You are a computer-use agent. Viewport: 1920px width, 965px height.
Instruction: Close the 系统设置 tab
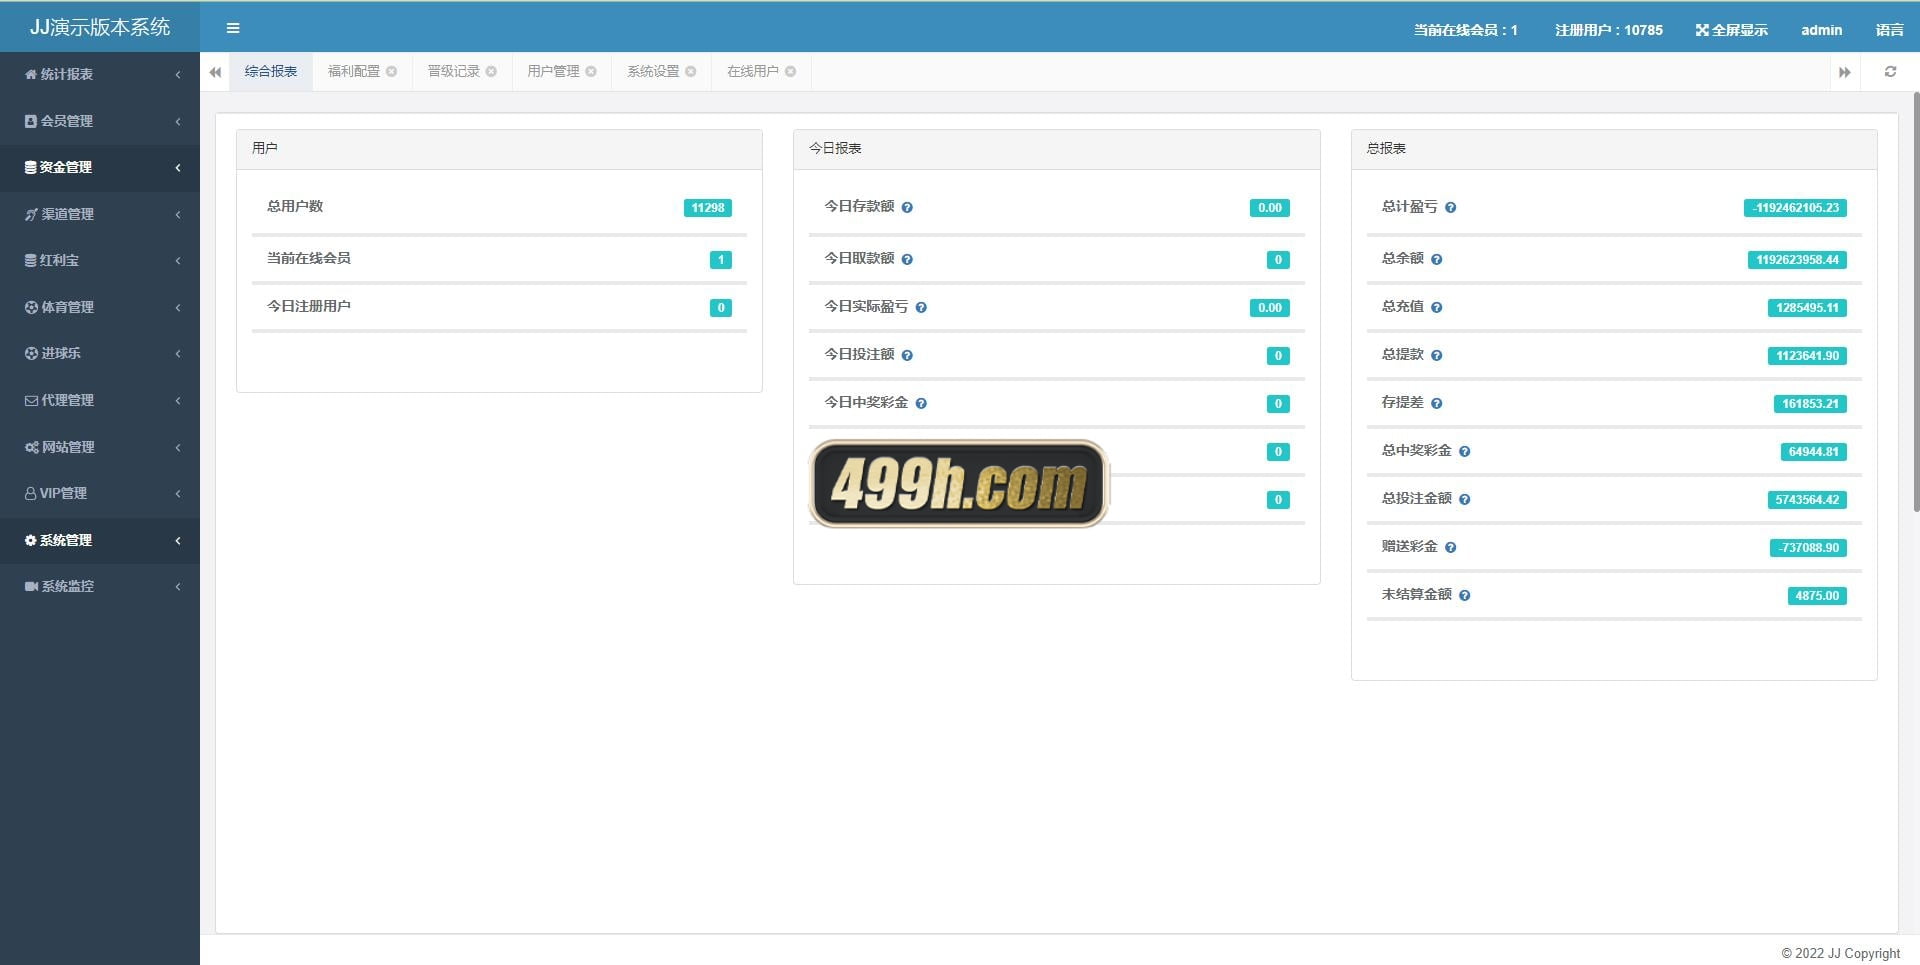(x=691, y=71)
